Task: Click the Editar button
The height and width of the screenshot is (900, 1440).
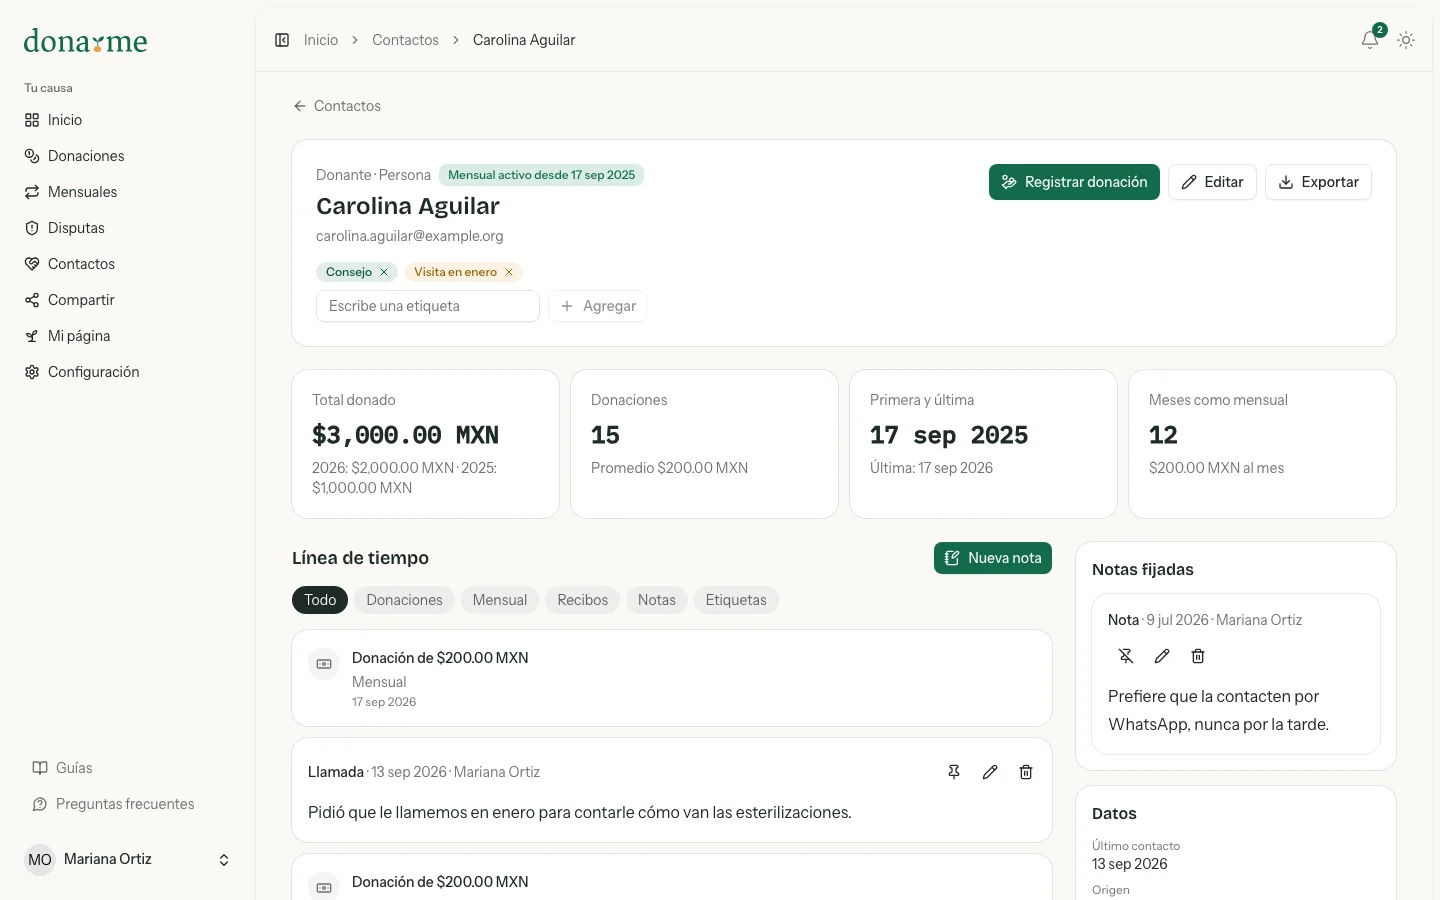Action: (x=1212, y=182)
